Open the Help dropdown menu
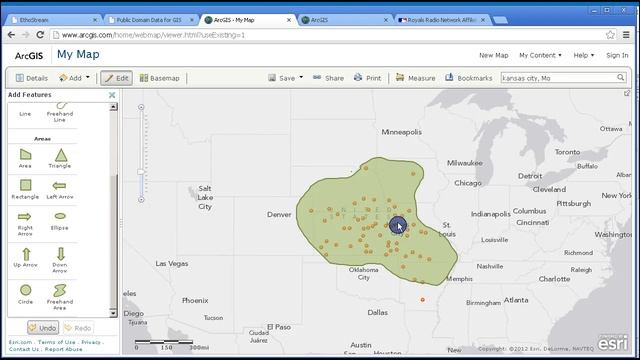The width and height of the screenshot is (640, 360). click(x=584, y=55)
